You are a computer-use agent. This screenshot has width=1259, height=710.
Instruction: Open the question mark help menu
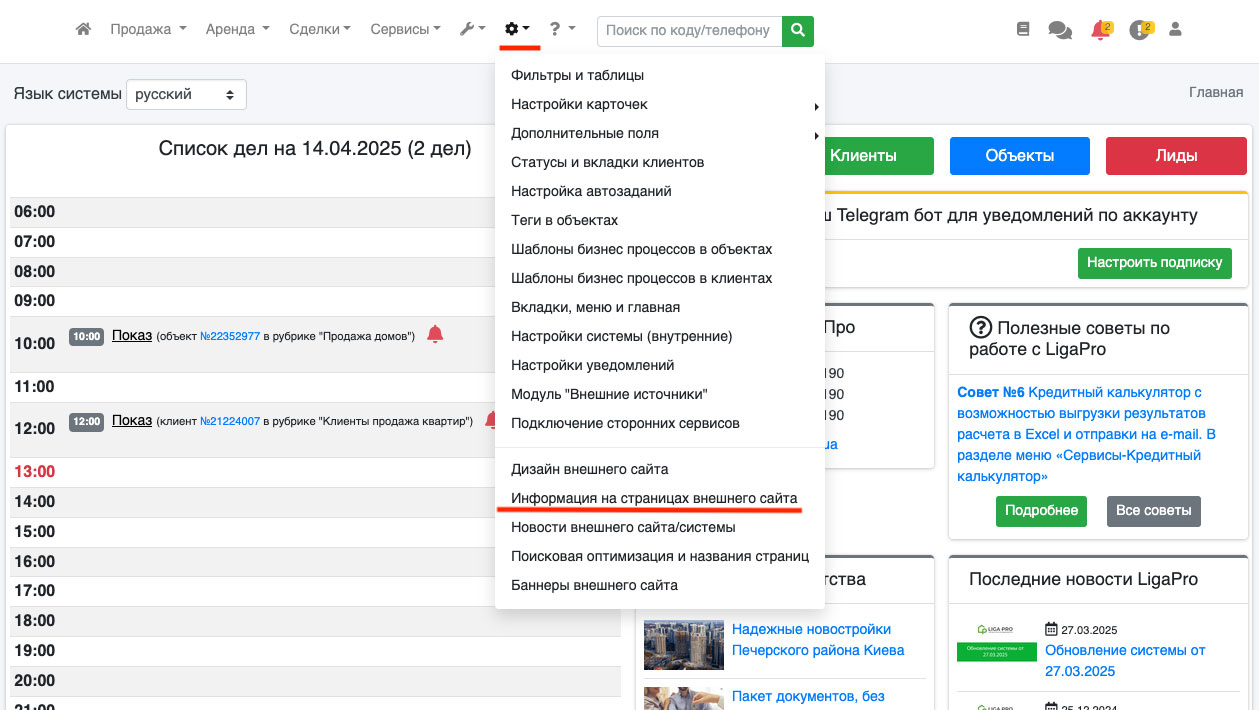click(x=562, y=30)
